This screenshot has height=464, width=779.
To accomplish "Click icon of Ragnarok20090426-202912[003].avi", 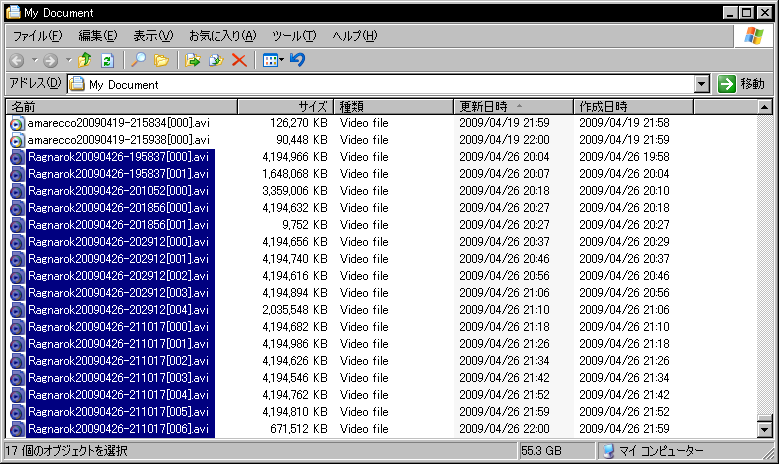I will [17, 293].
